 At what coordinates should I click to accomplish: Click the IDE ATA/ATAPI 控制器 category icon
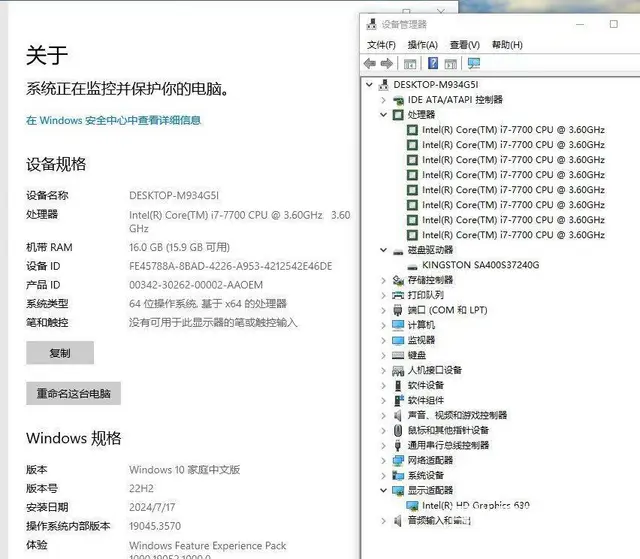click(398, 100)
